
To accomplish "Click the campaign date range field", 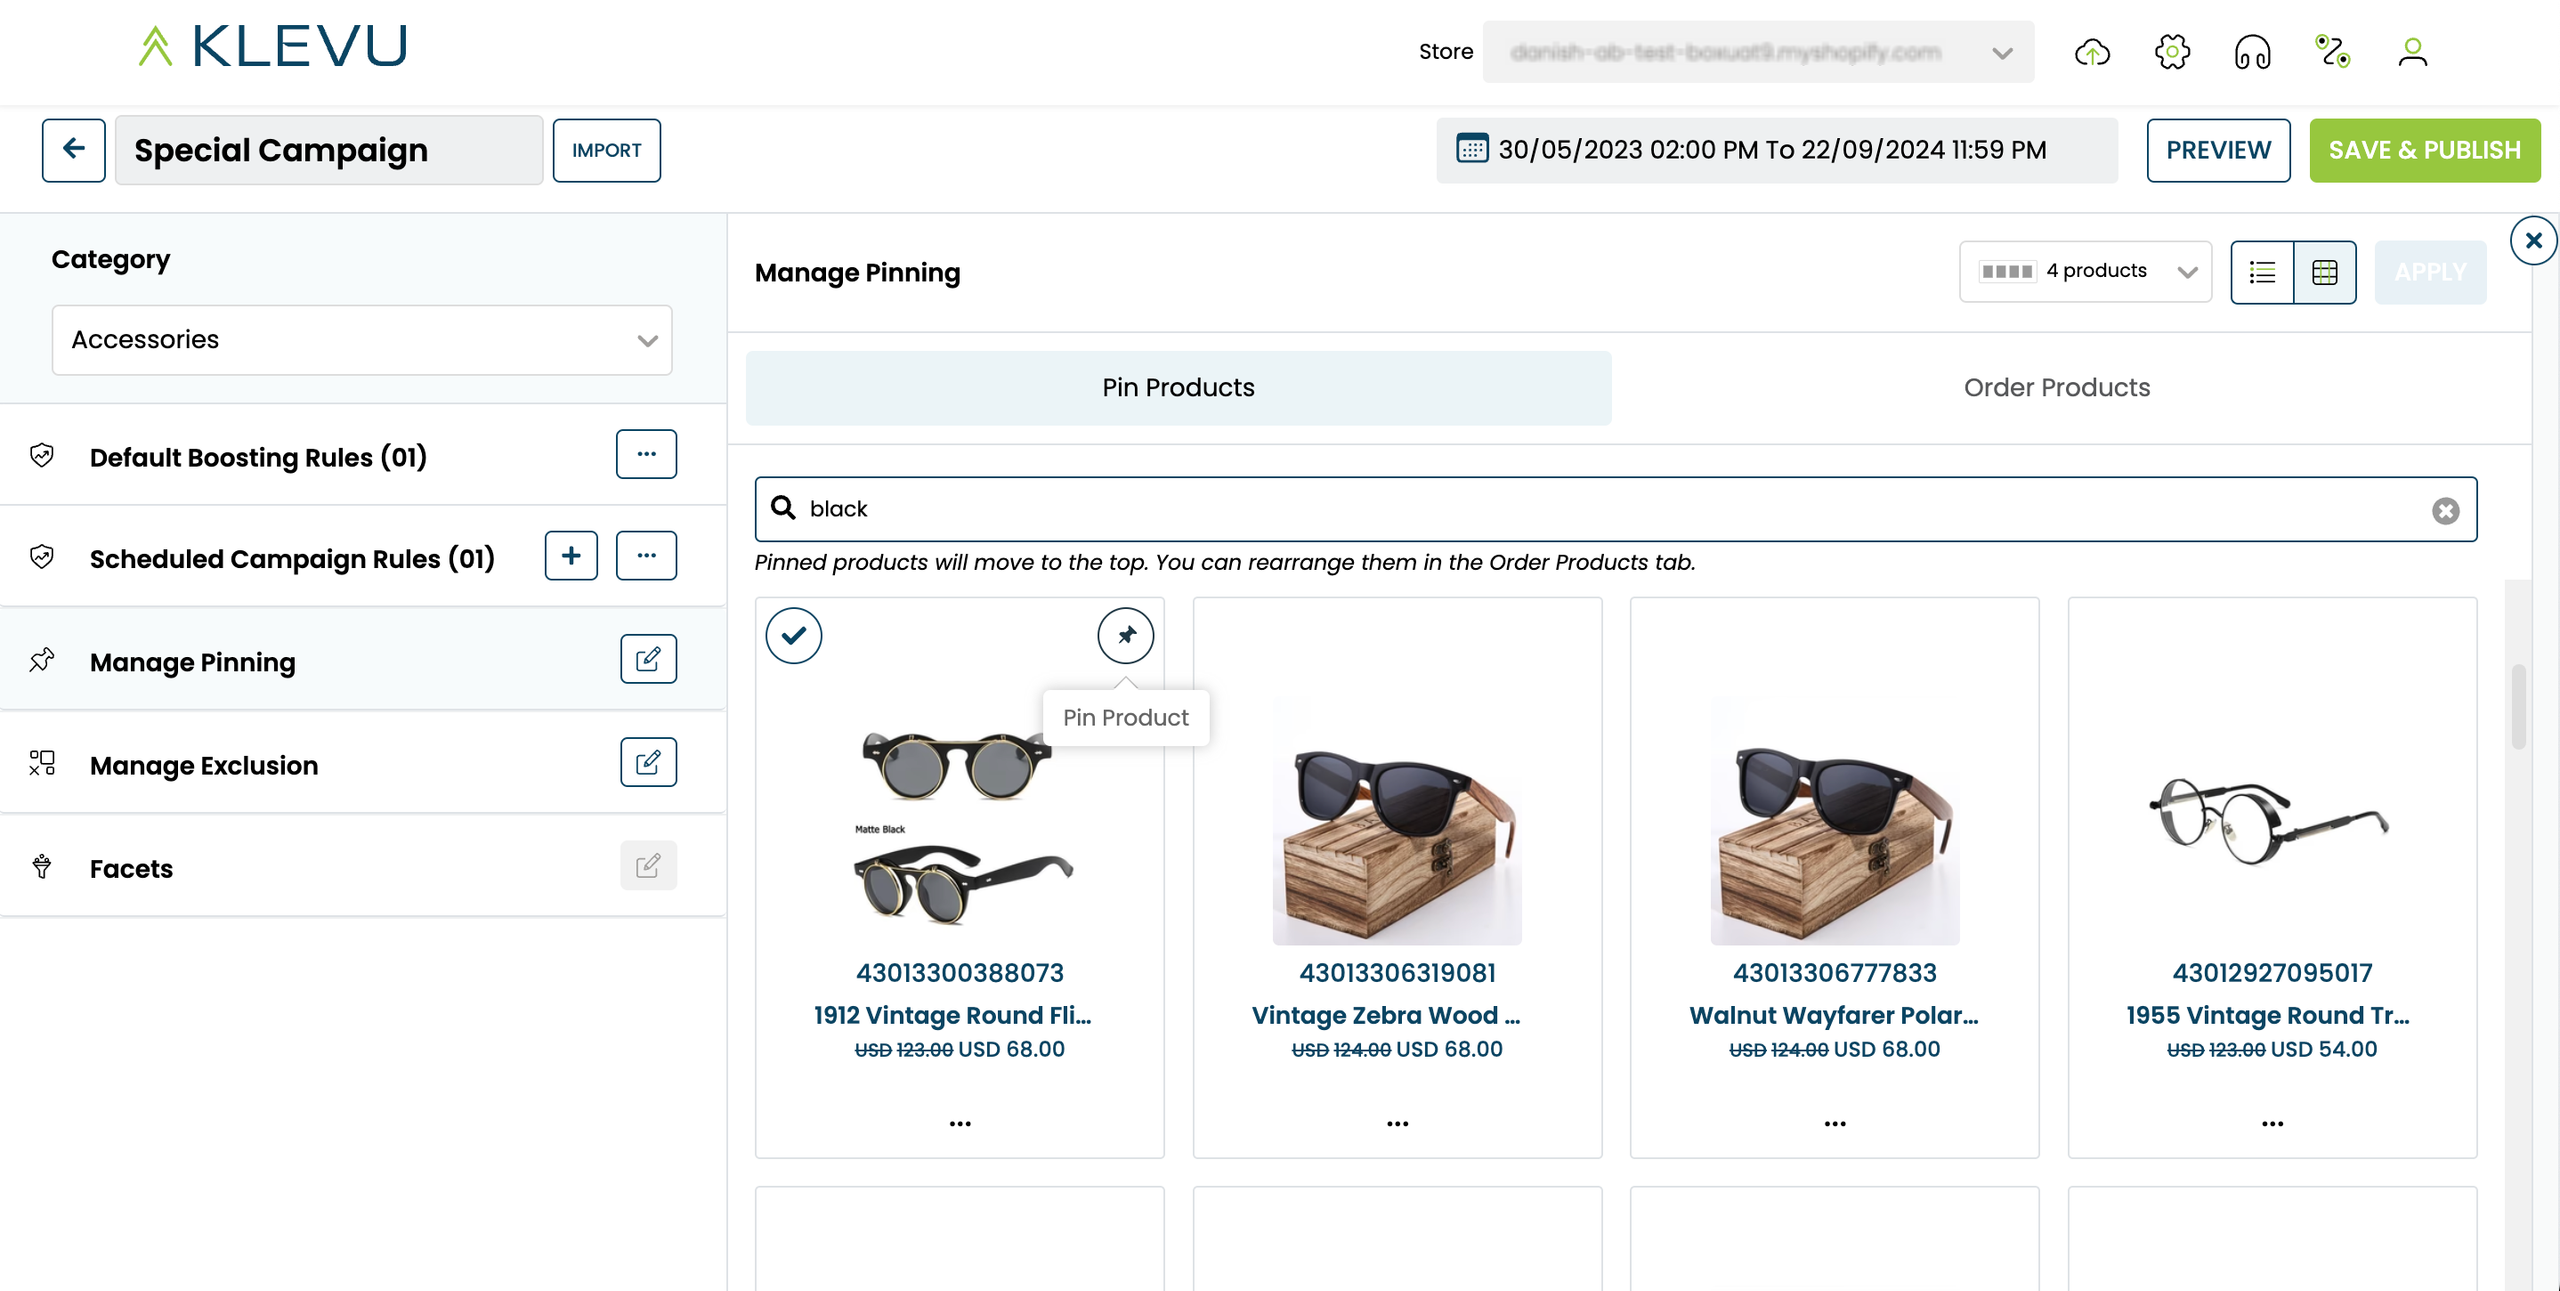I will [x=1776, y=150].
